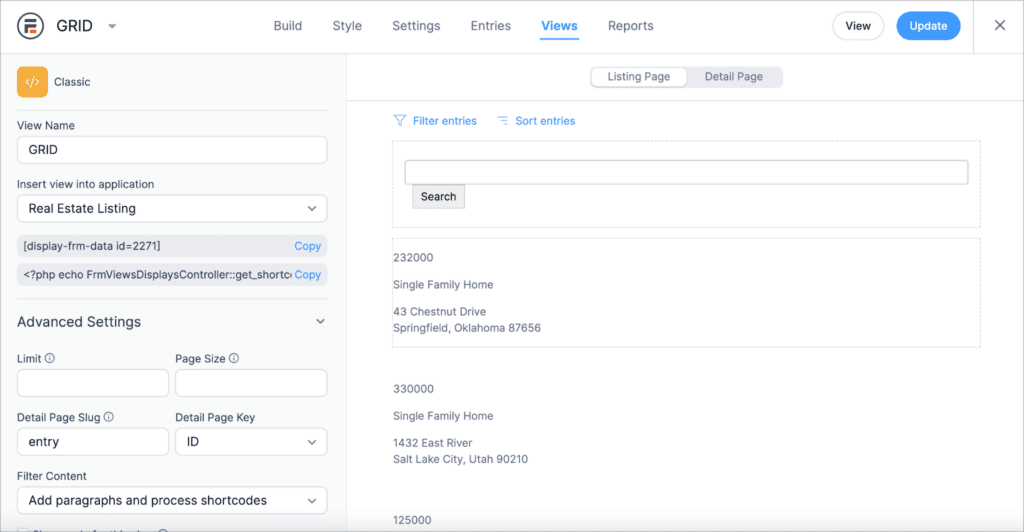
Task: Click the View button
Action: 857,26
